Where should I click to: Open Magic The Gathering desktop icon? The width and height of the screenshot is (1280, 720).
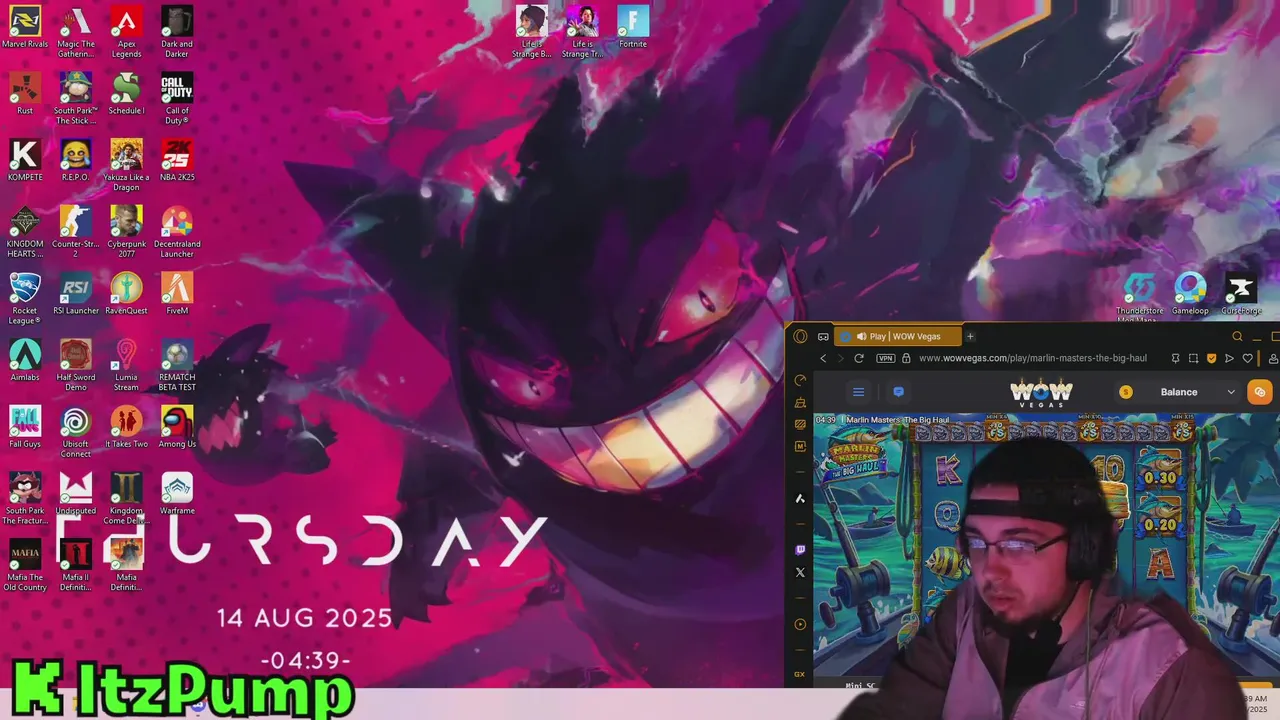(x=75, y=32)
